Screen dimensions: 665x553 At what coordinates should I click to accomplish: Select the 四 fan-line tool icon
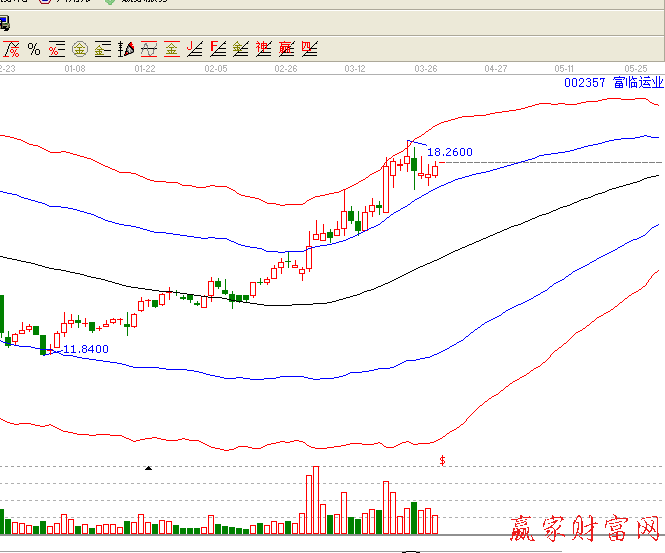click(310, 48)
